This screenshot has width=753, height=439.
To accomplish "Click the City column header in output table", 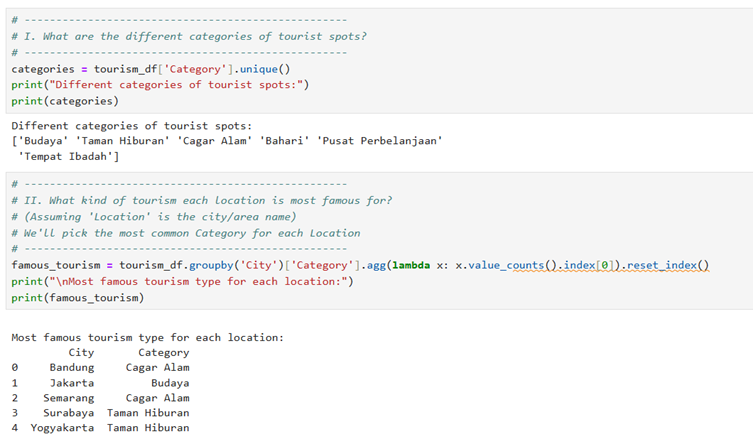I will pos(81,352).
